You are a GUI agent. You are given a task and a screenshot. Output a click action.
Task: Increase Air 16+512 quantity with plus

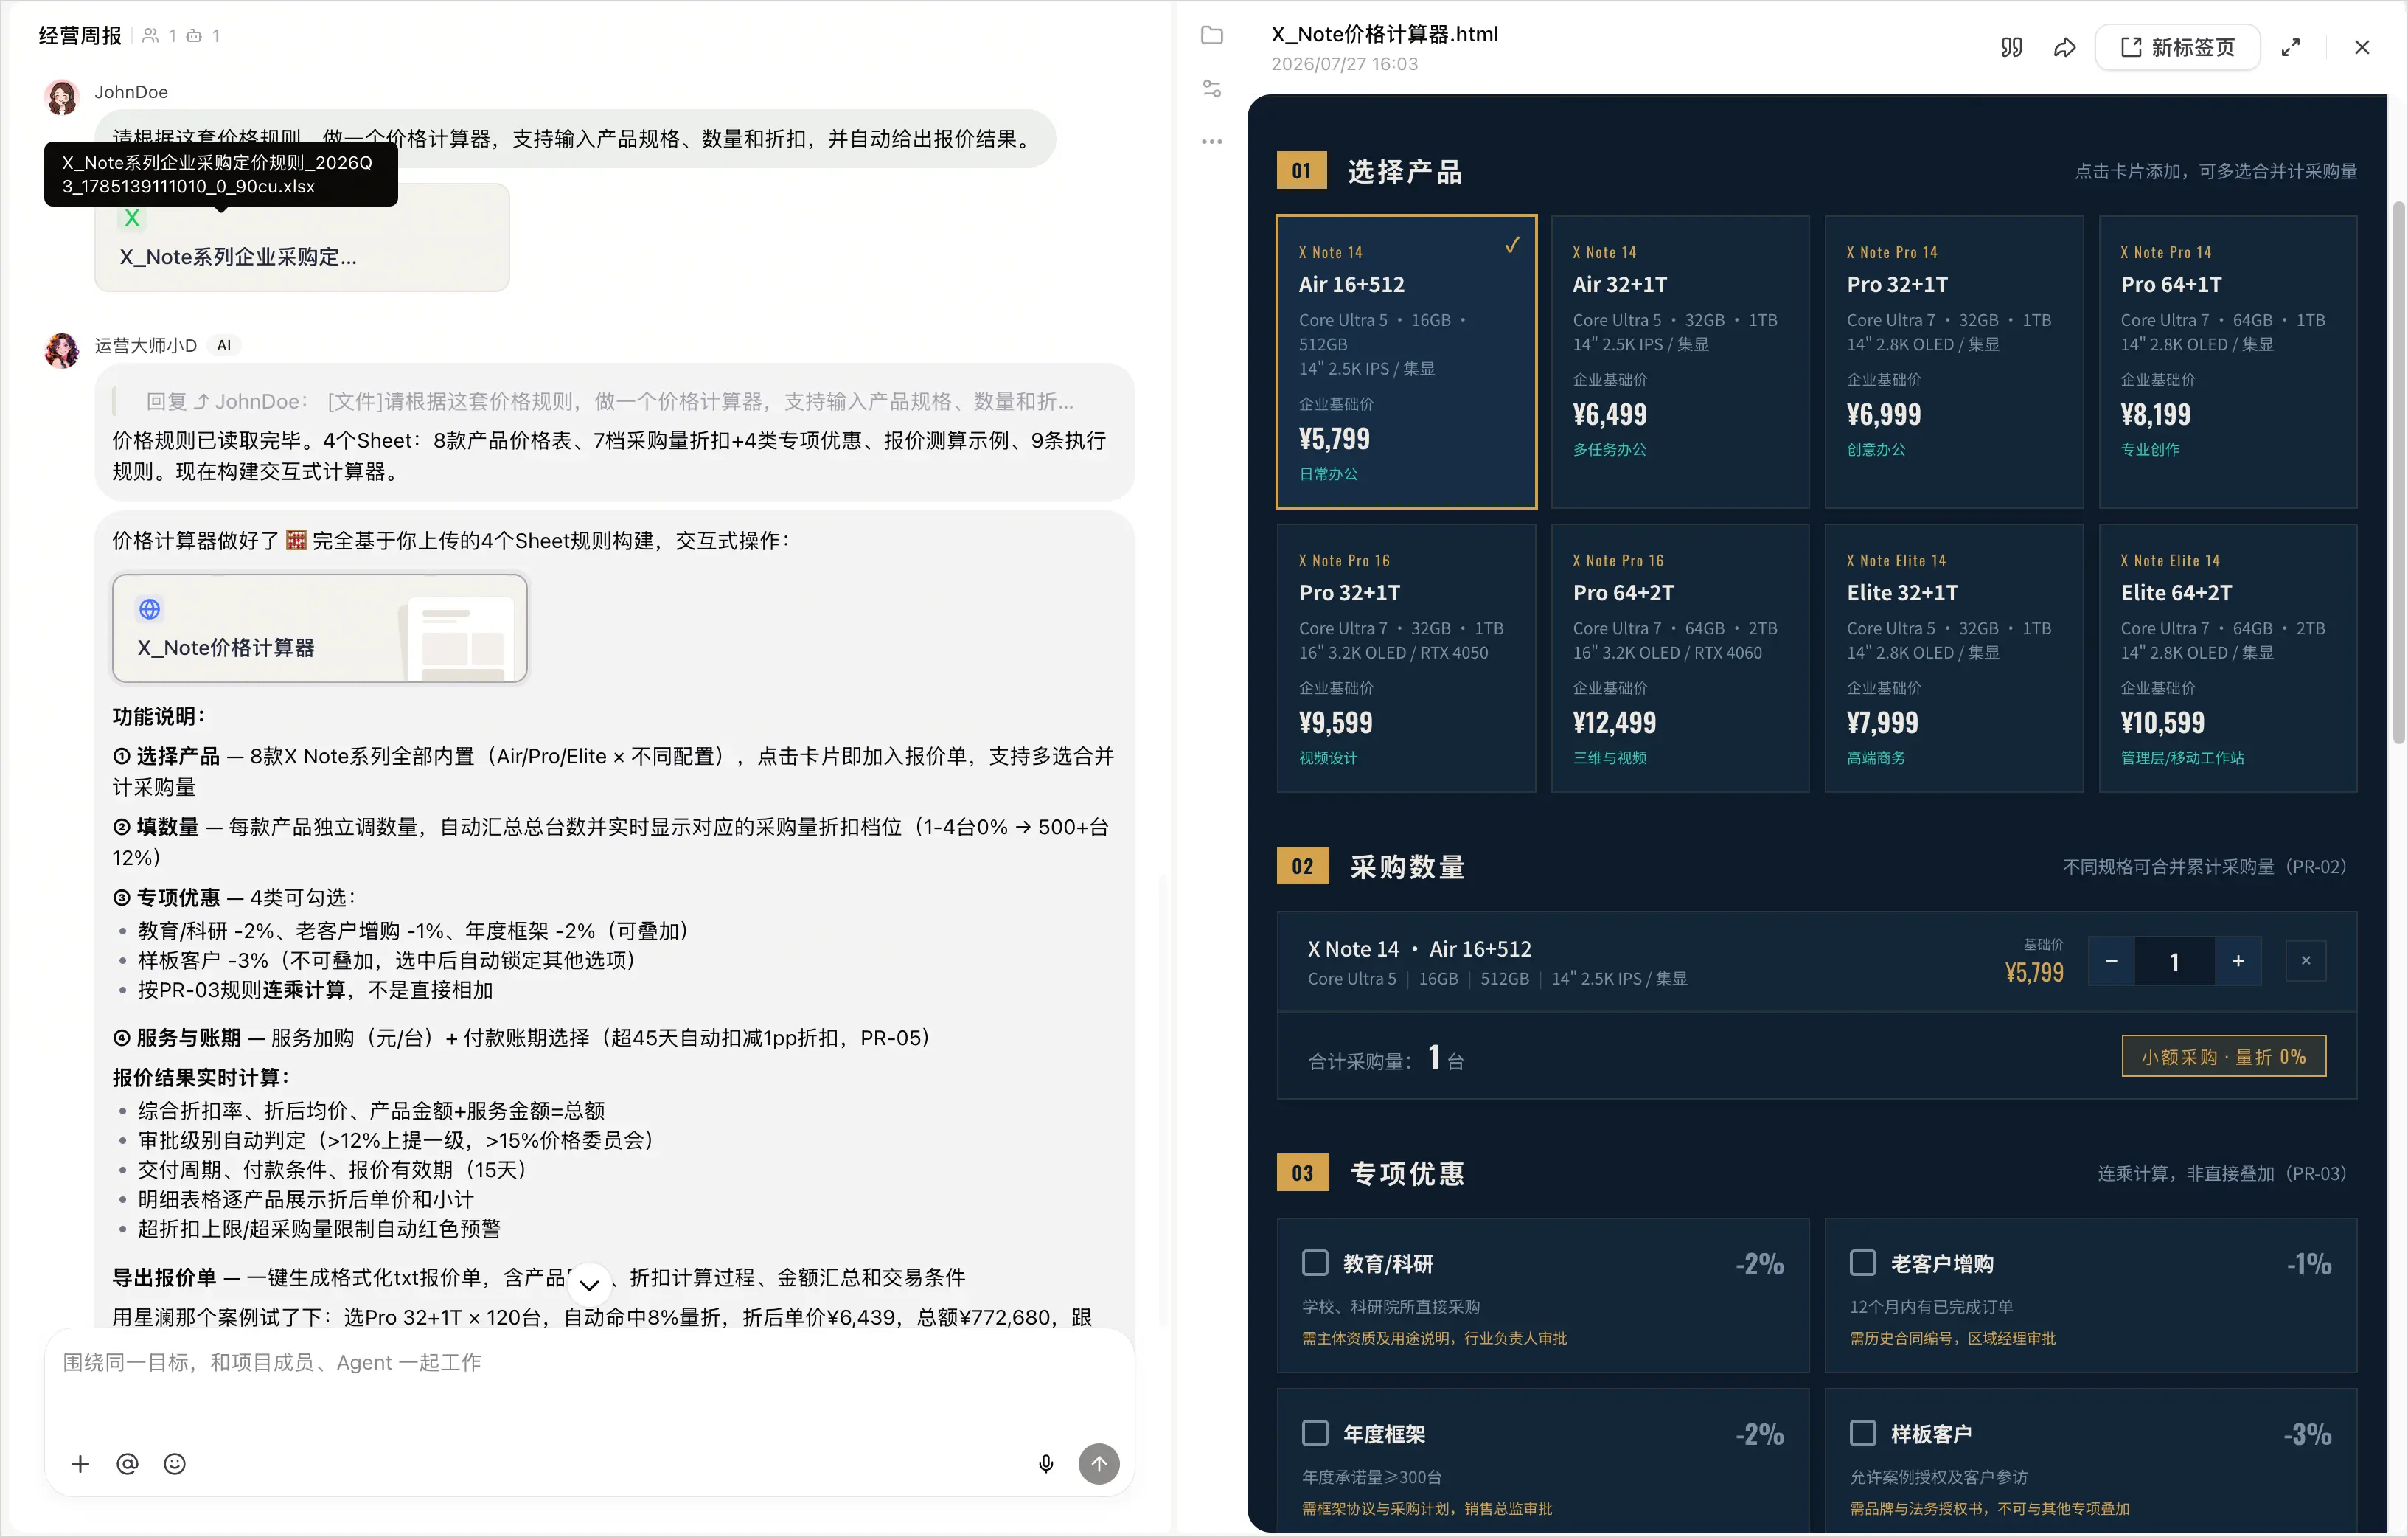[x=2238, y=960]
